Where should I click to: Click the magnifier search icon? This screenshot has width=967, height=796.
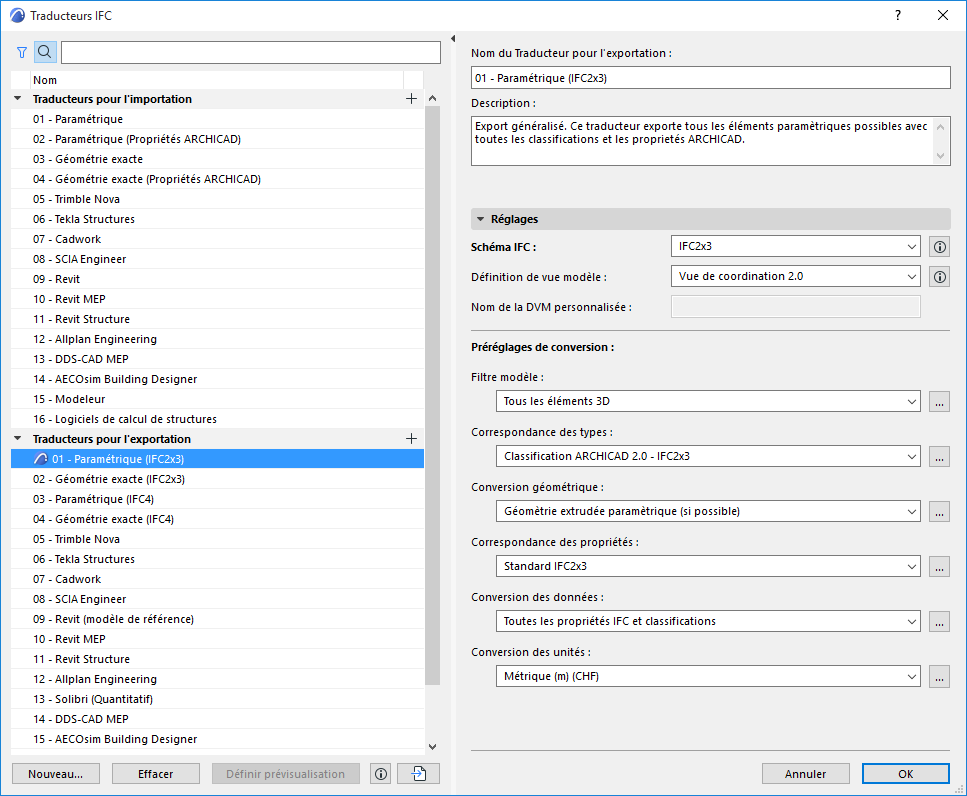[x=44, y=51]
